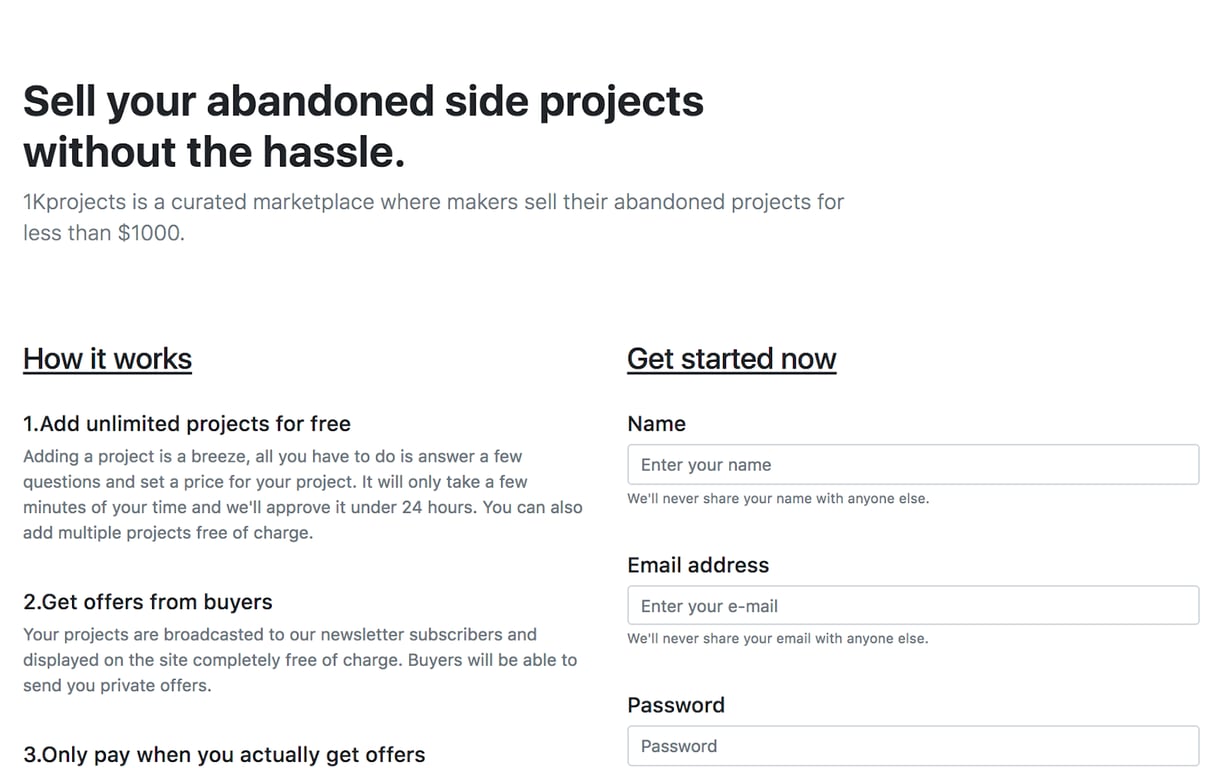Click the 1Kprojects marketplace description text
This screenshot has height=768, width=1228.
pos(433,216)
